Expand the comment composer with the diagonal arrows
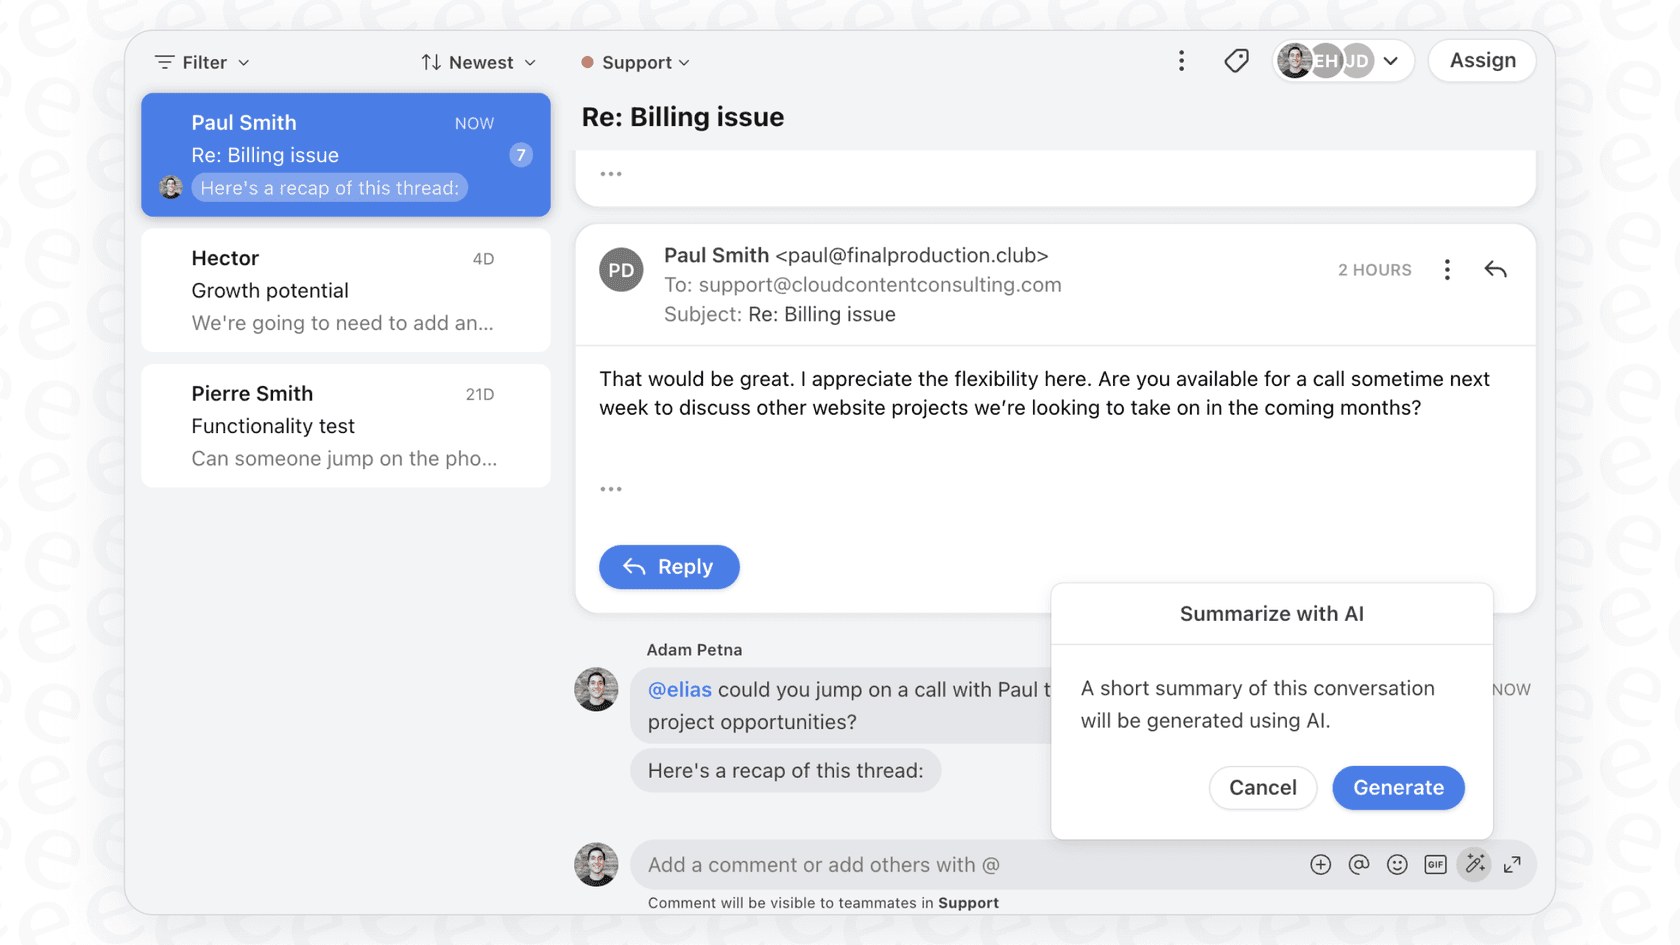Image resolution: width=1680 pixels, height=945 pixels. (x=1511, y=864)
